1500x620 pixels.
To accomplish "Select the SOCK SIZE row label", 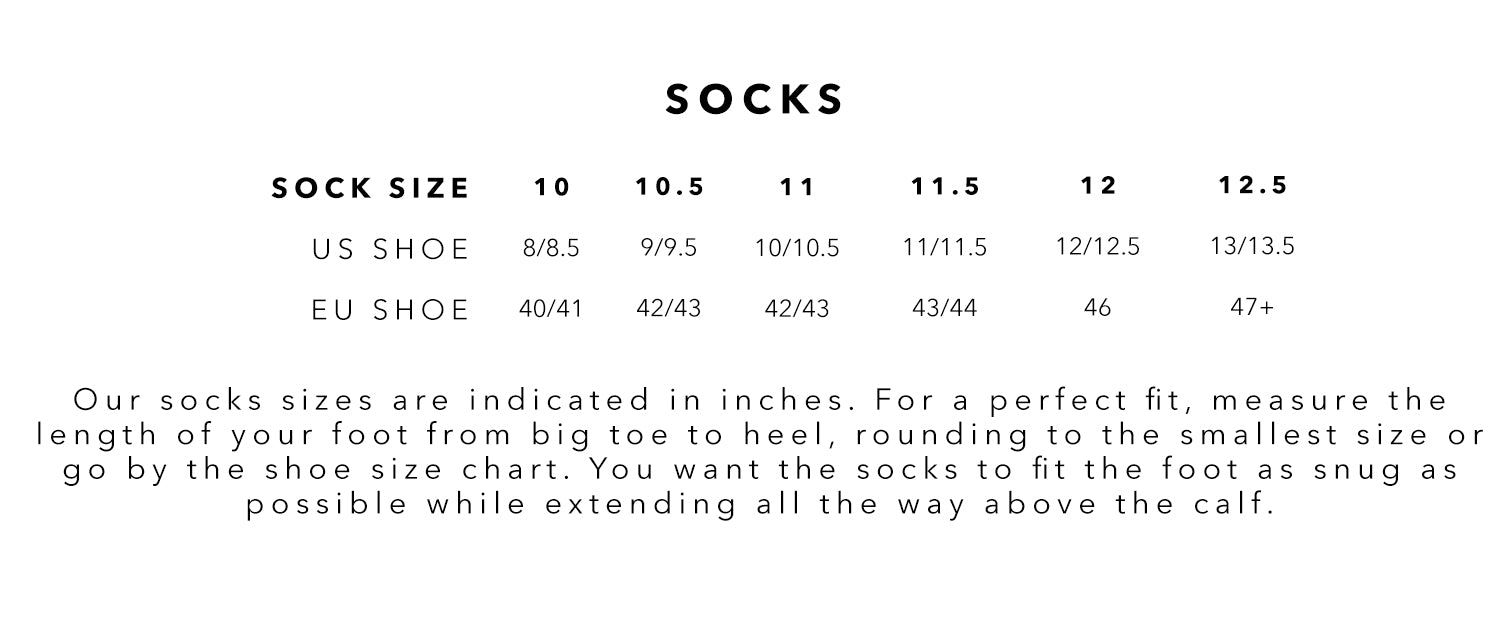I will coord(370,188).
